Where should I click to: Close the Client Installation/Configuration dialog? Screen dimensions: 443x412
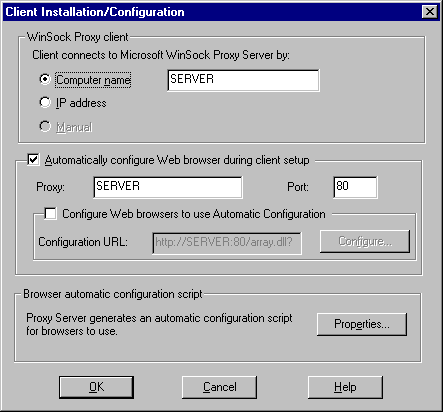430,12
